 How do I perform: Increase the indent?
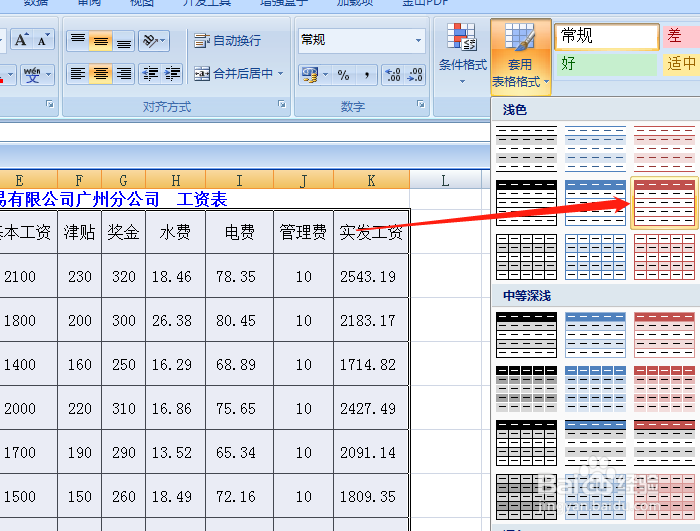point(172,74)
